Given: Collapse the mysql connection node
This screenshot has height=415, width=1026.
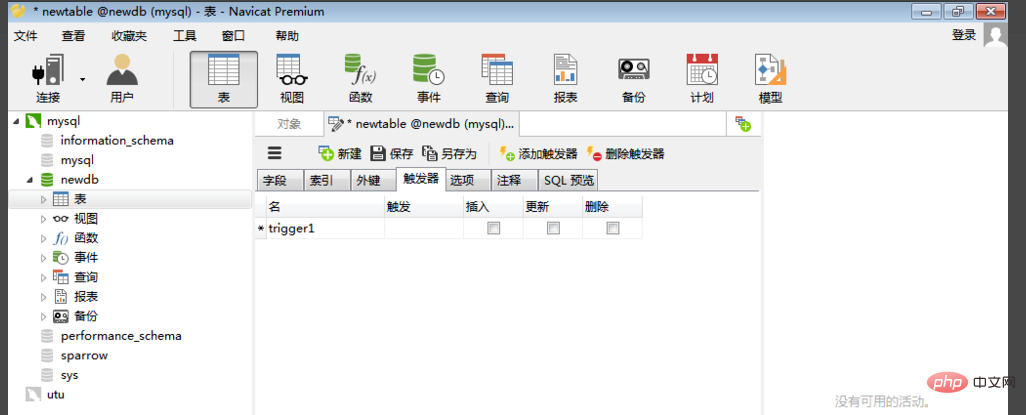Looking at the screenshot, I should tap(16, 121).
